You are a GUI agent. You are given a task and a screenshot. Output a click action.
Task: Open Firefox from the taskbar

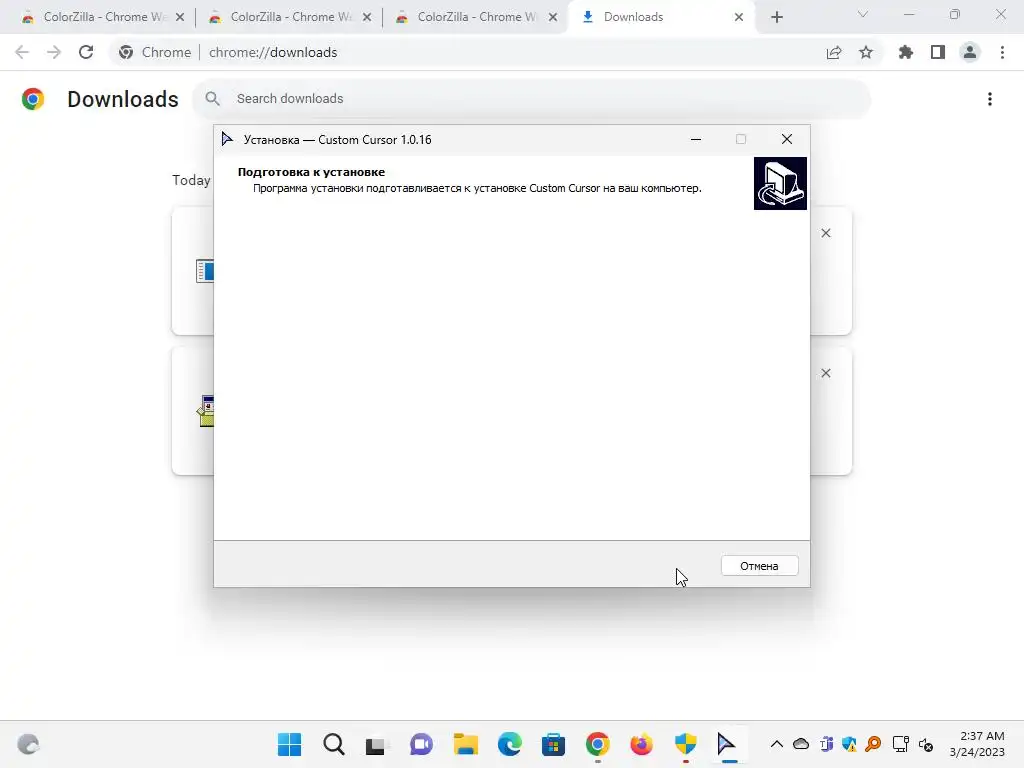click(641, 744)
